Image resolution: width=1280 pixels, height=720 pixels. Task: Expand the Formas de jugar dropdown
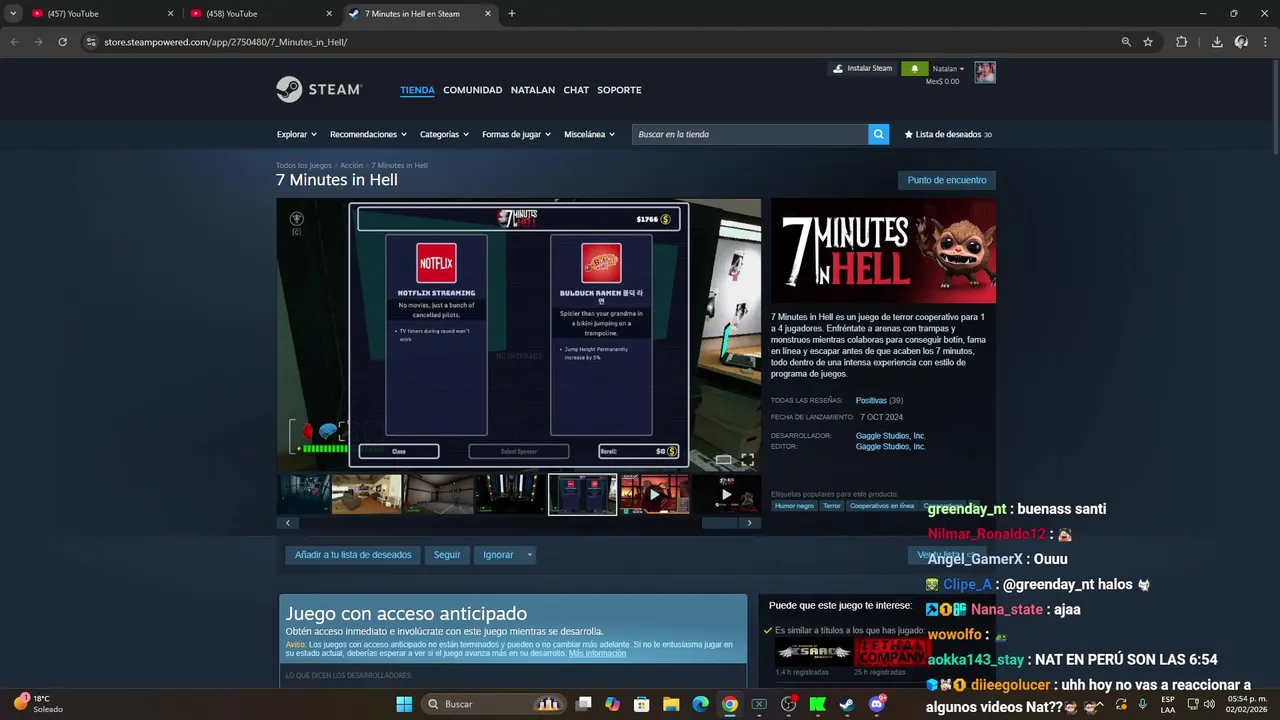pyautogui.click(x=516, y=134)
